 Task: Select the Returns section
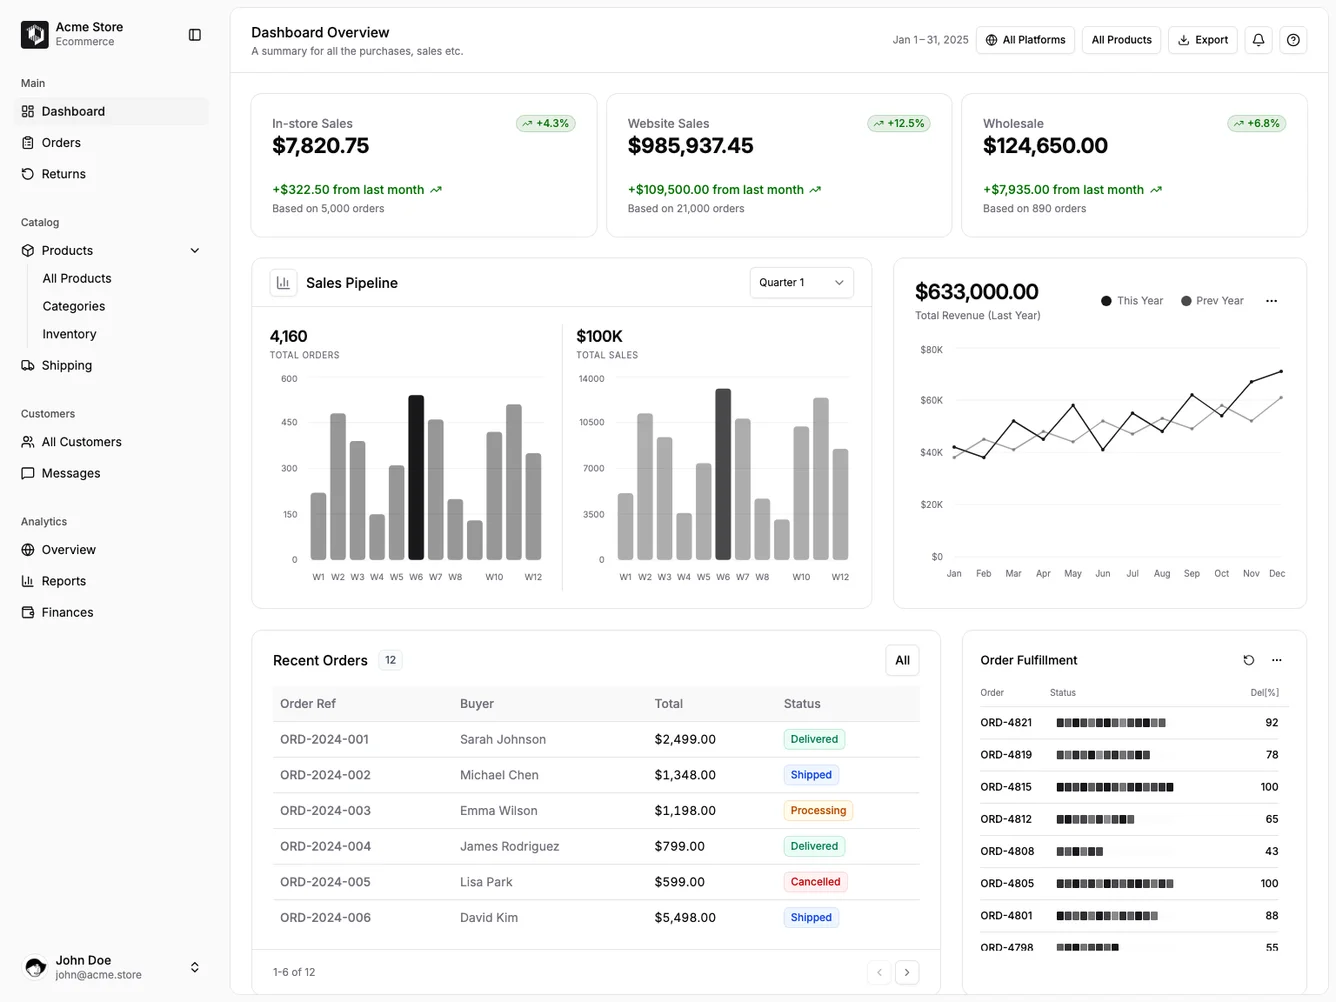point(64,173)
